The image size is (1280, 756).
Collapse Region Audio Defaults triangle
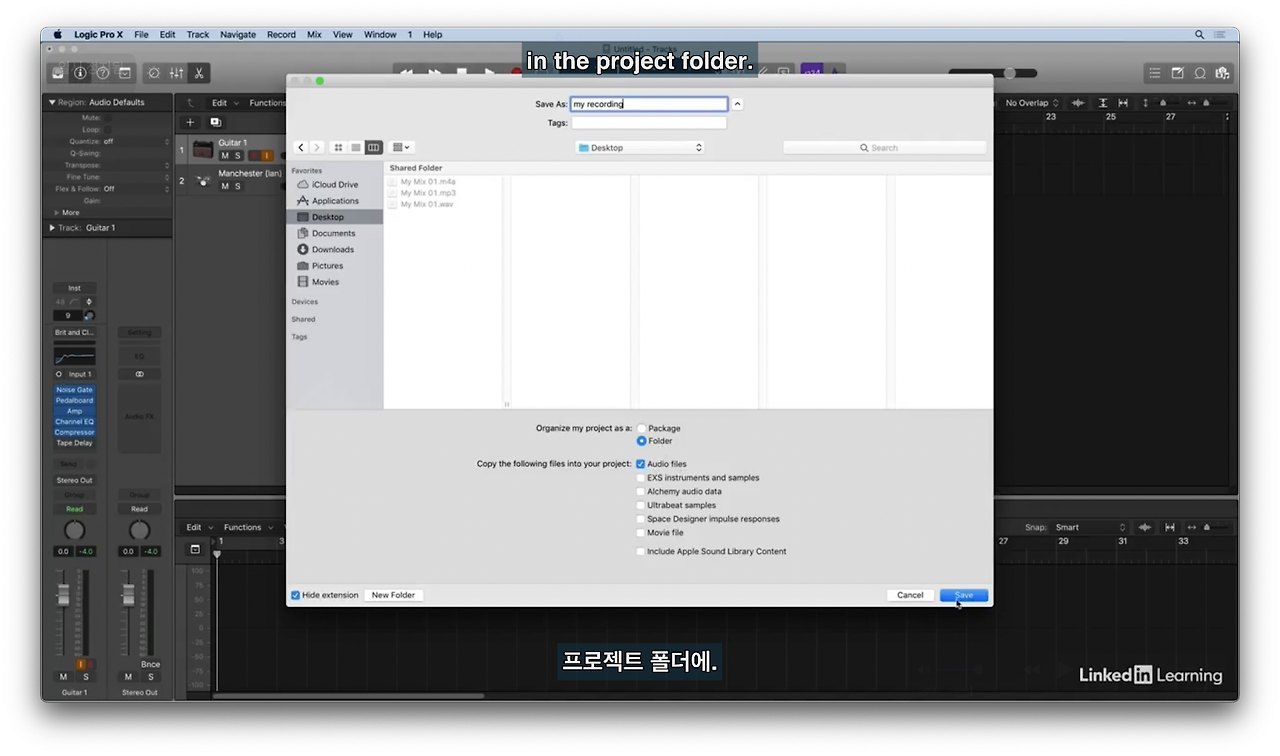(52, 102)
